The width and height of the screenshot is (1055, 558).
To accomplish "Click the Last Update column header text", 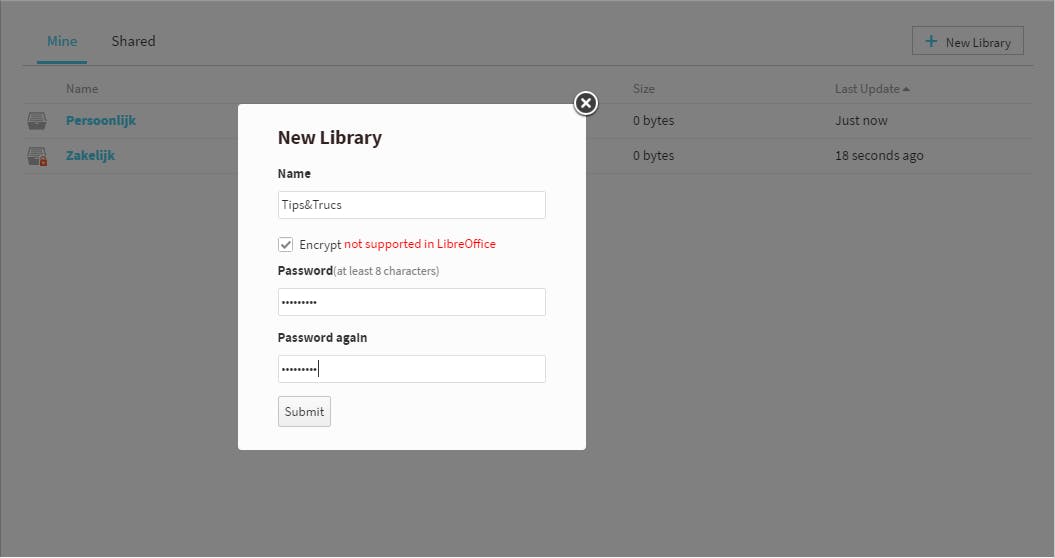I will click(x=867, y=89).
